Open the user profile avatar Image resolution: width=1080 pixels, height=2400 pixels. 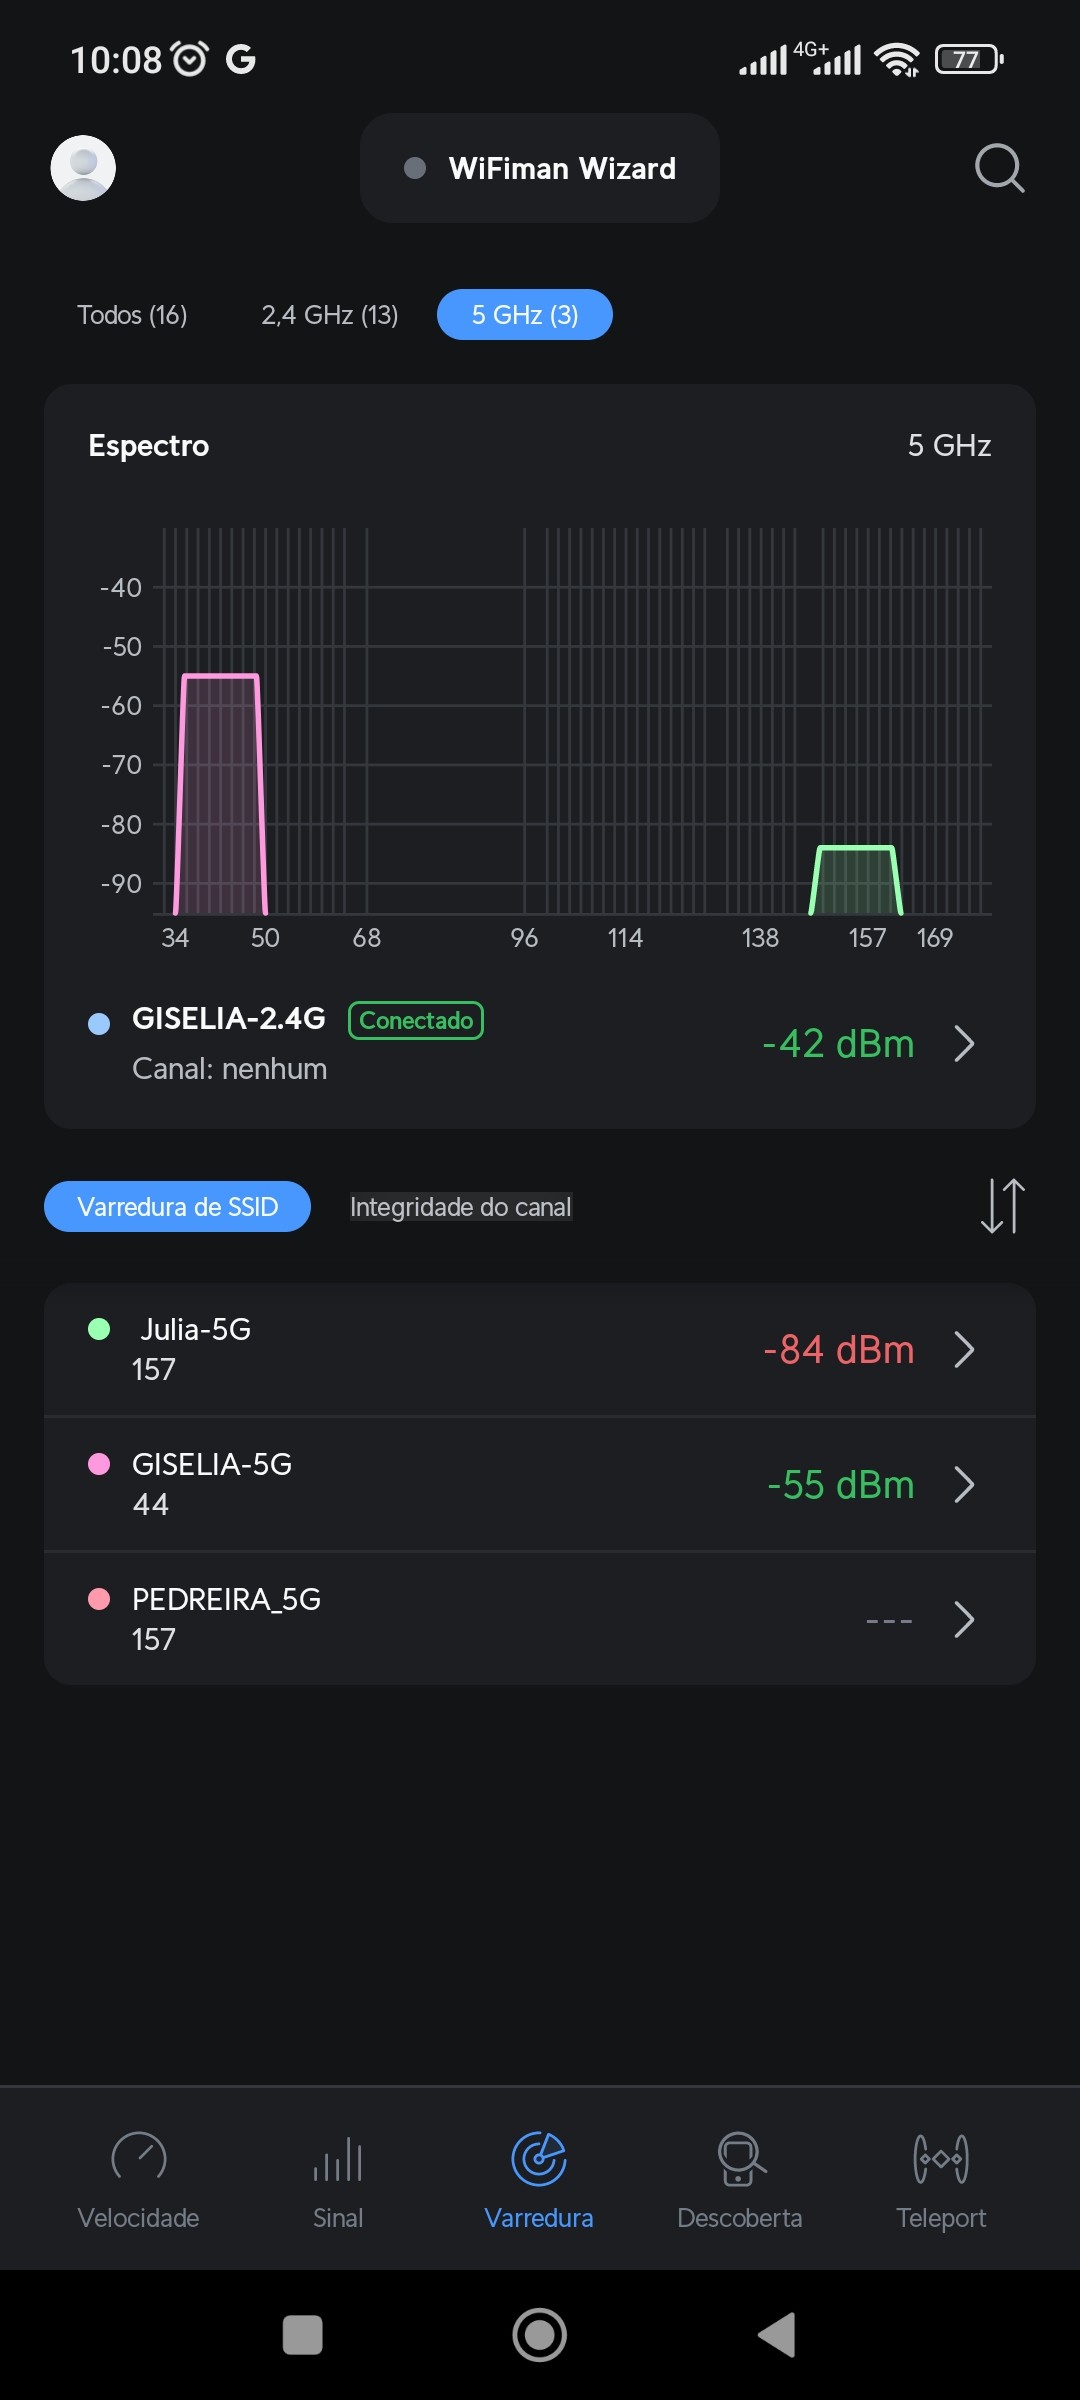pyautogui.click(x=83, y=168)
